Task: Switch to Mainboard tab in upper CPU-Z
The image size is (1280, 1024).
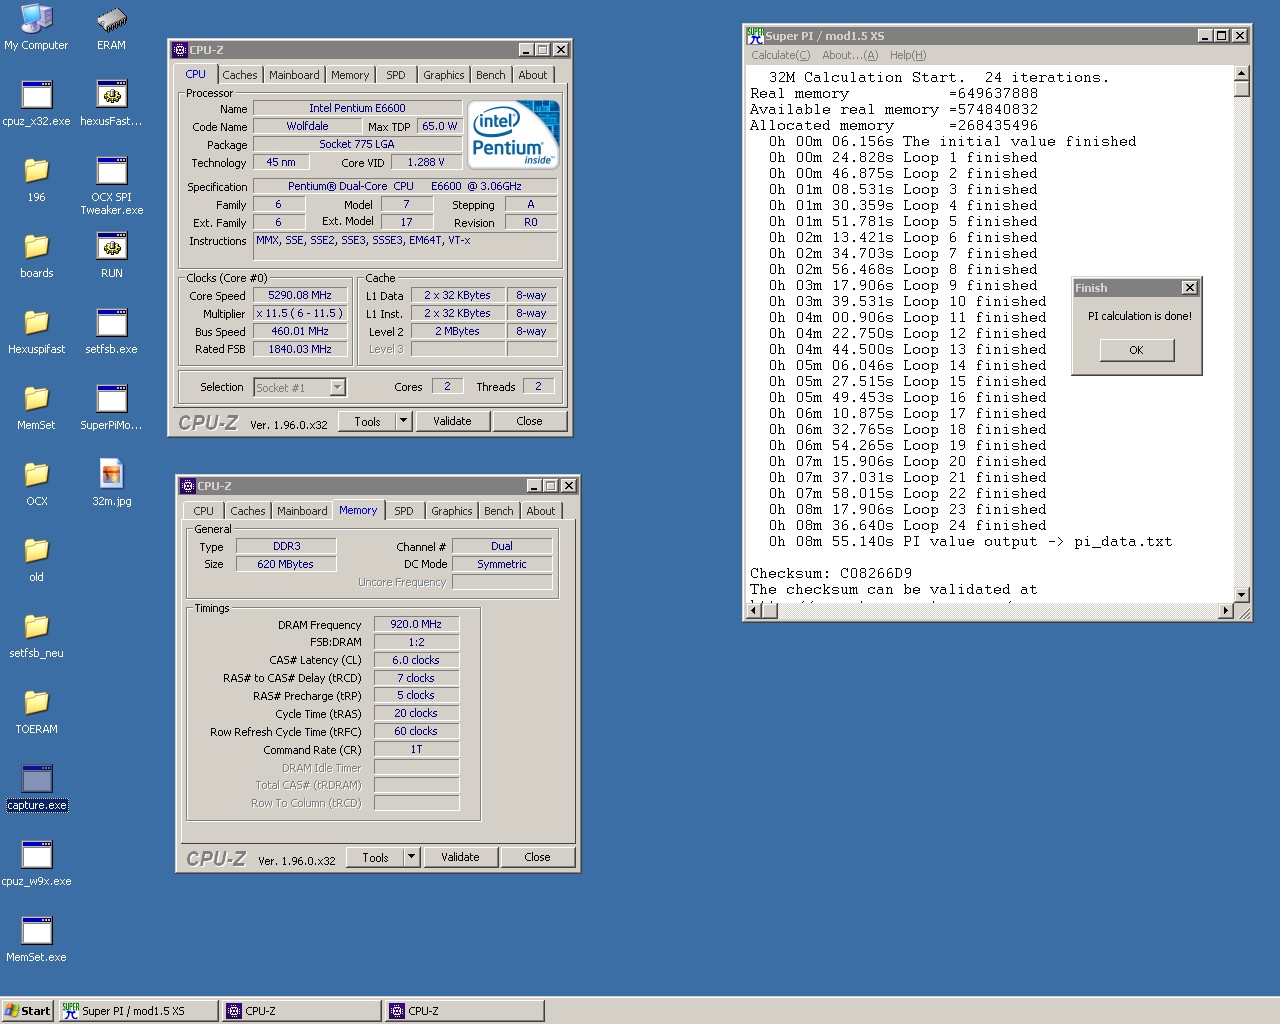Action: click(294, 75)
